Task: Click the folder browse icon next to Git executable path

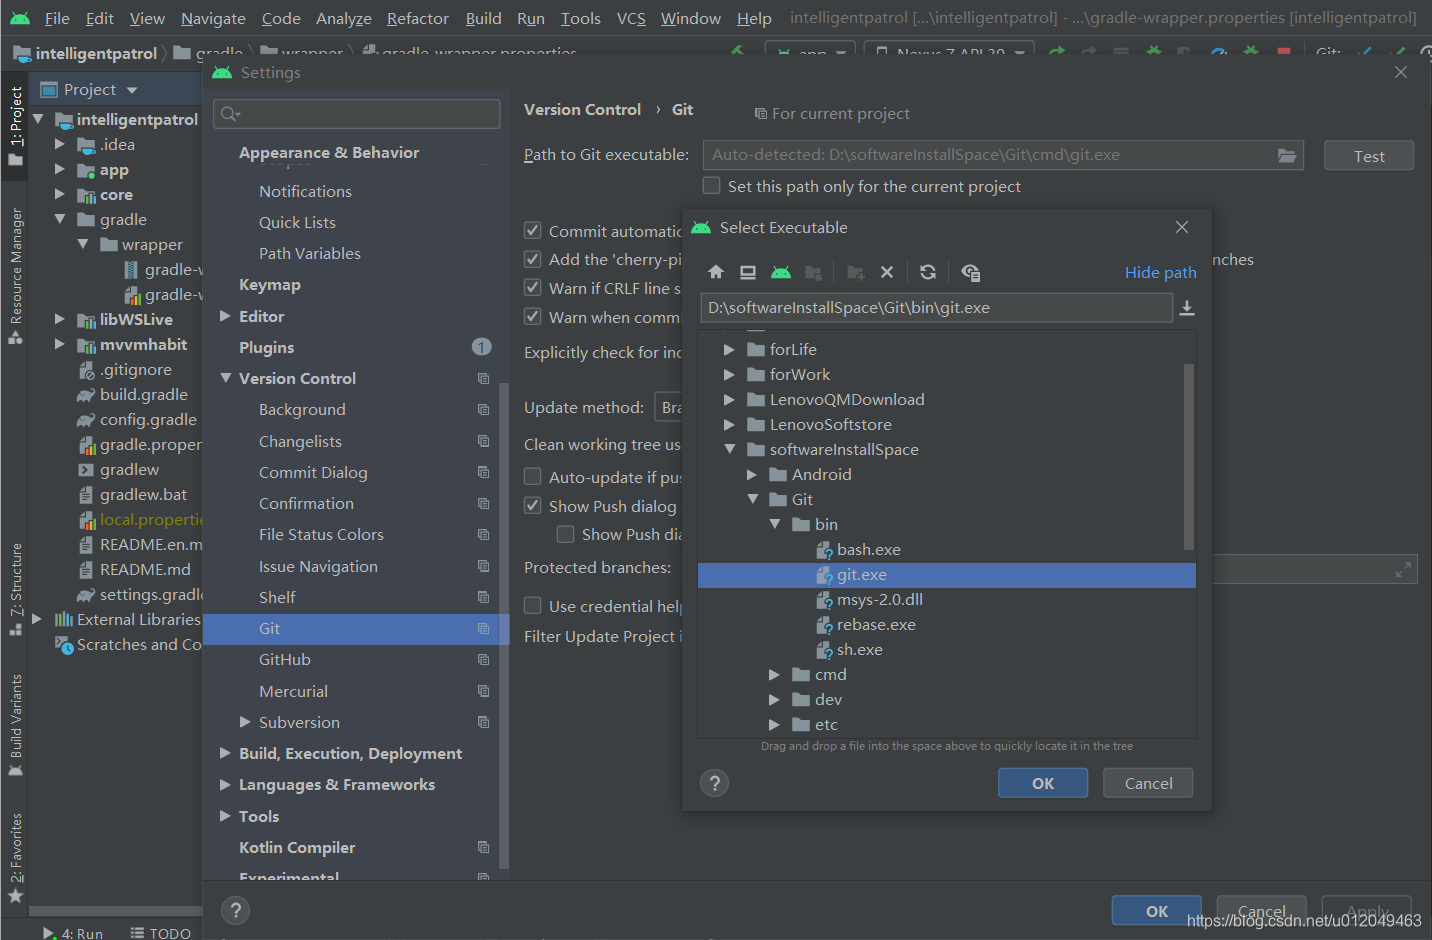Action: click(x=1288, y=155)
